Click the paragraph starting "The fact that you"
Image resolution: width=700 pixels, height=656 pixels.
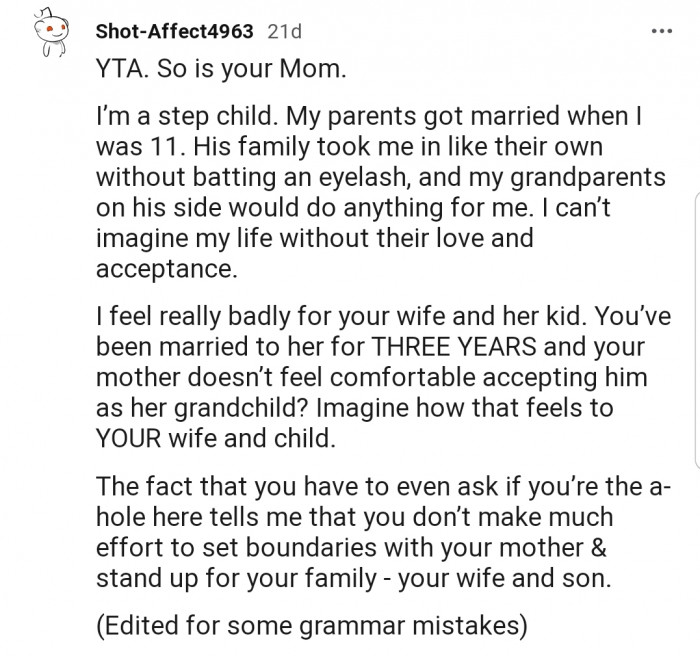(x=383, y=532)
